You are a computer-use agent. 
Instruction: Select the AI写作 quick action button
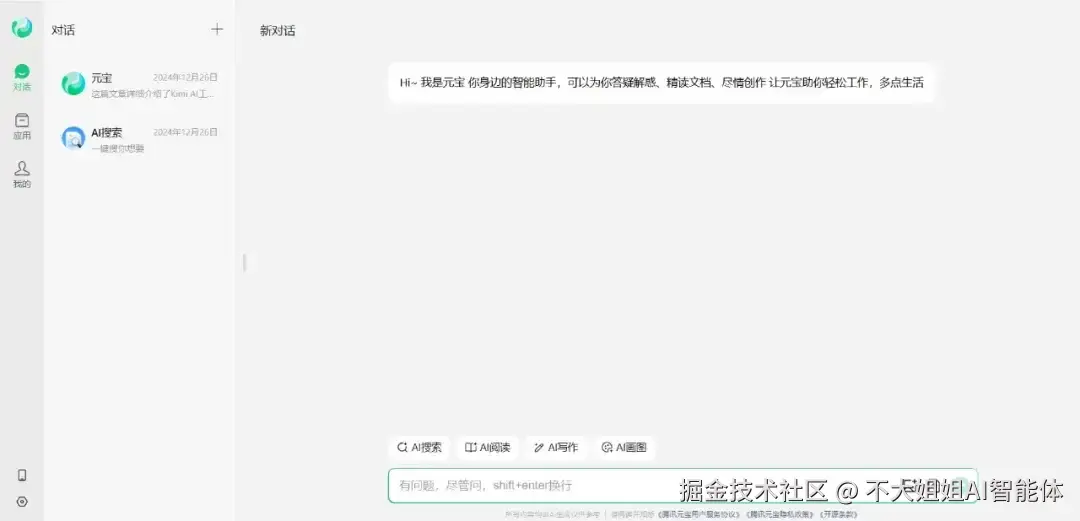(556, 447)
